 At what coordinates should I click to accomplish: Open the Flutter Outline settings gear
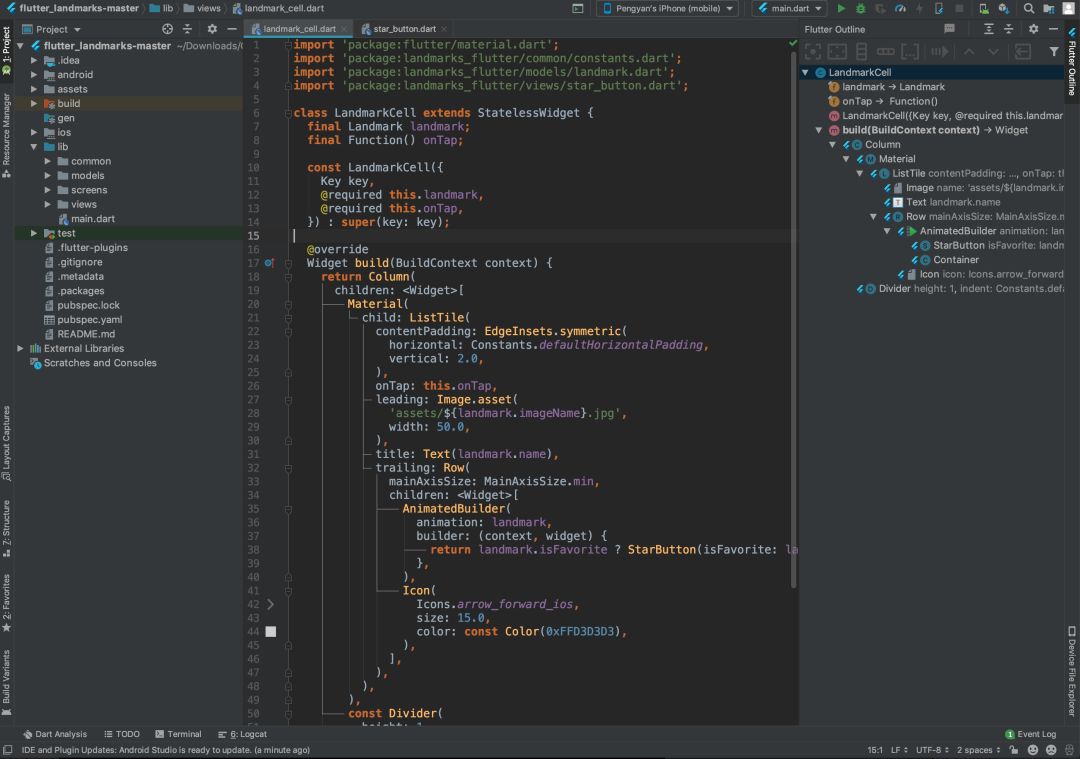click(x=1033, y=29)
